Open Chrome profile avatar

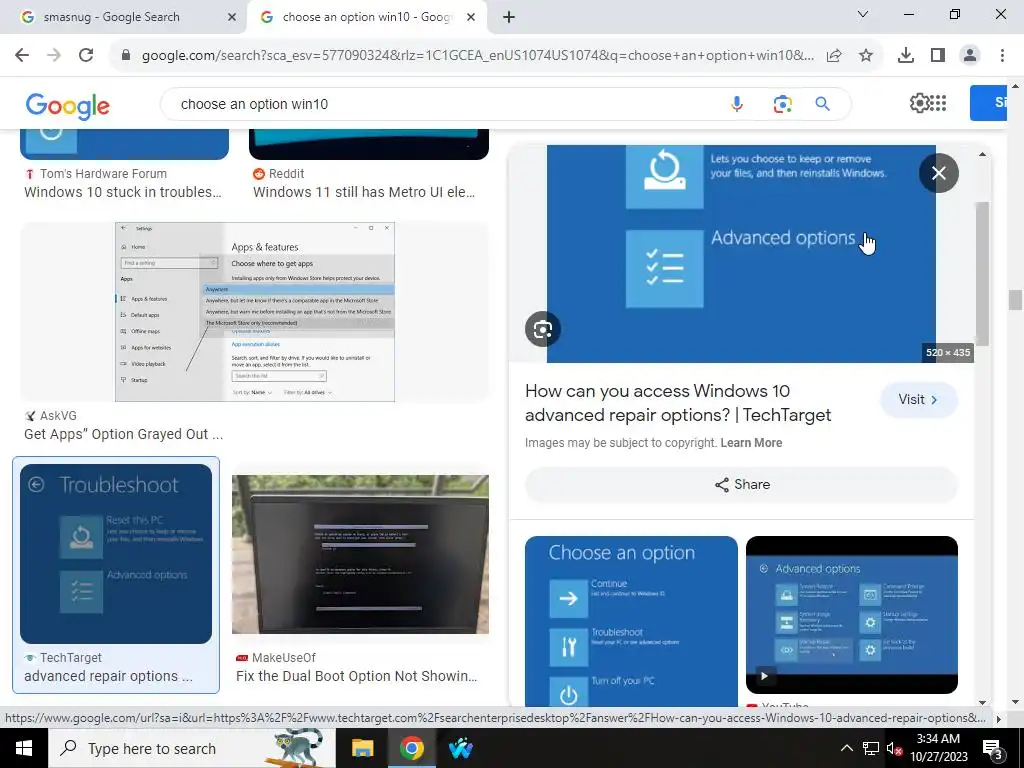[x=970, y=56]
